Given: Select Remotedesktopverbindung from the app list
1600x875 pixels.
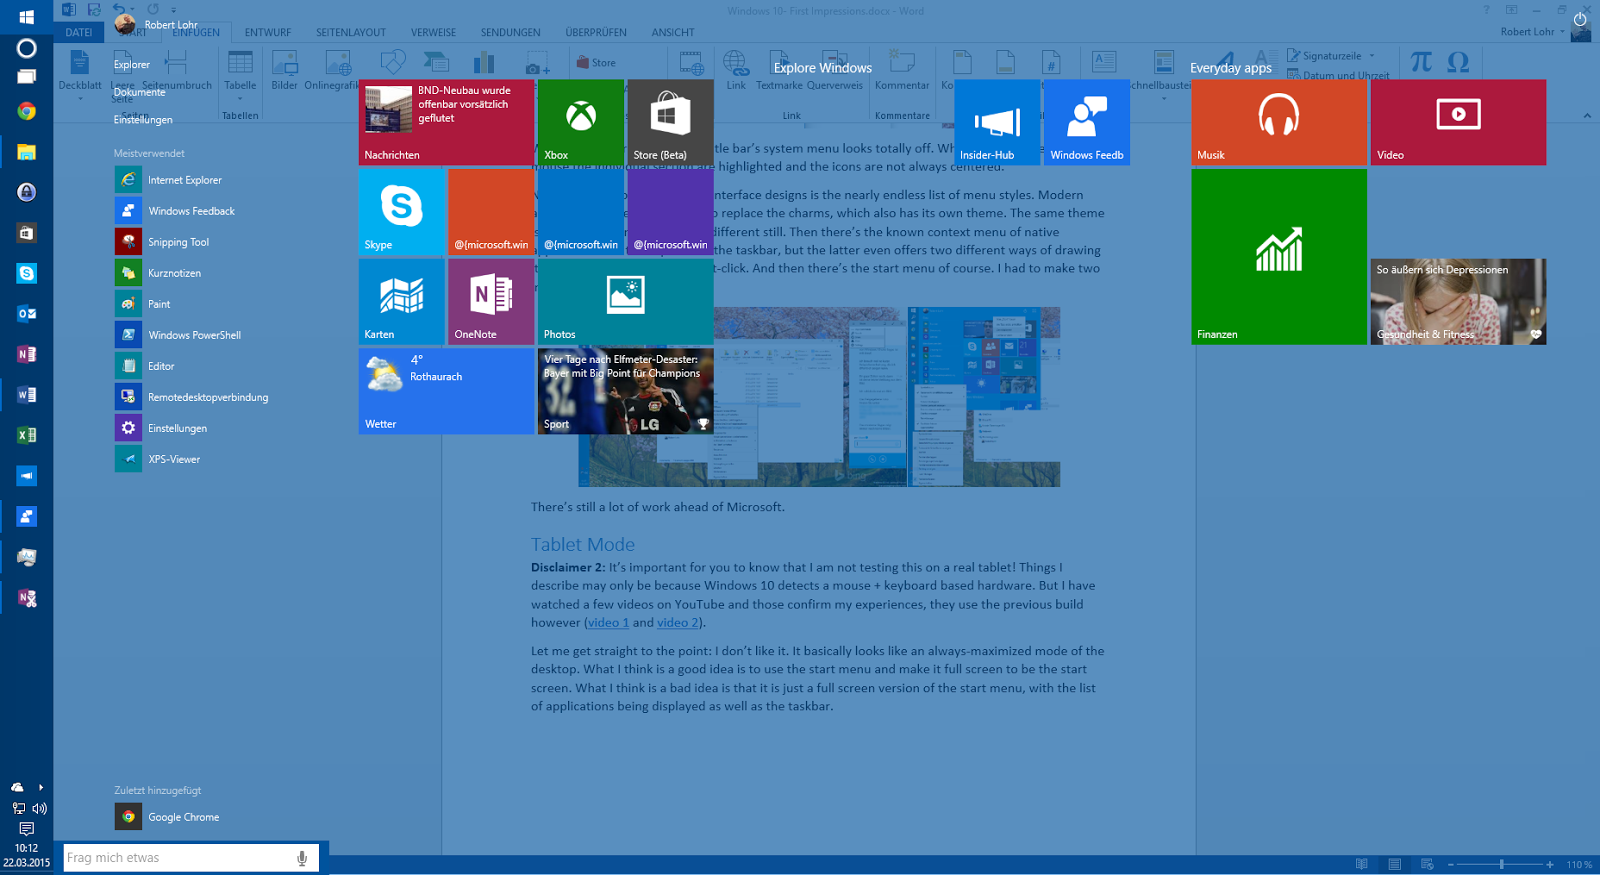Looking at the screenshot, I should [x=207, y=397].
